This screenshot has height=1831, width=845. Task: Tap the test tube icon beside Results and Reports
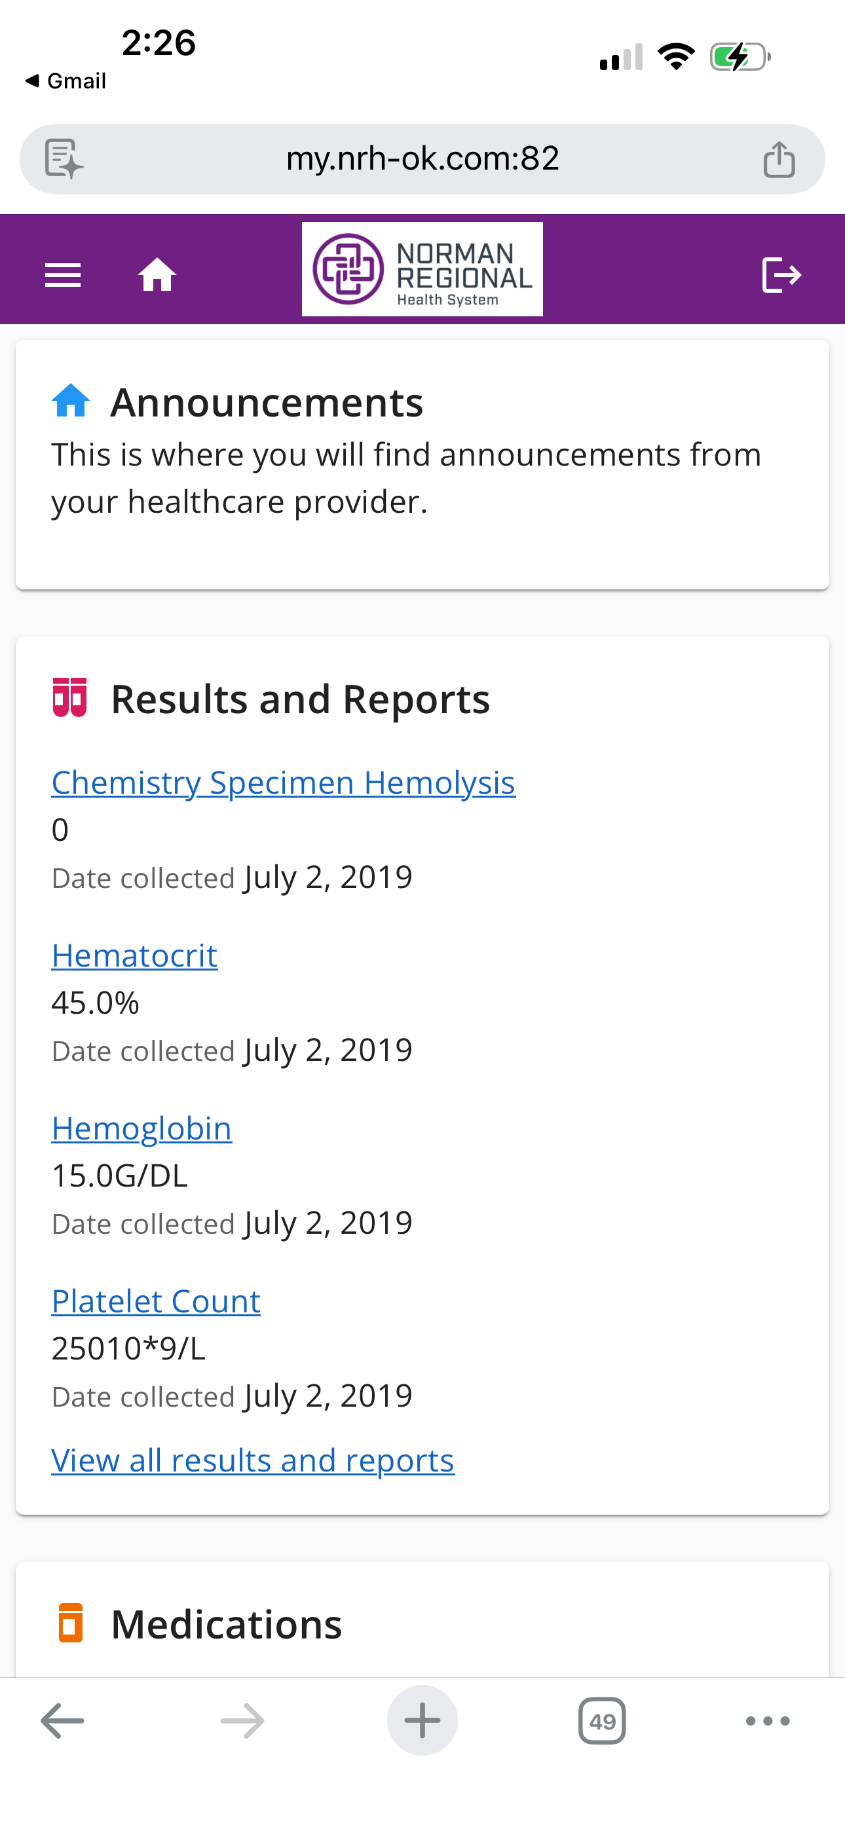coord(71,698)
